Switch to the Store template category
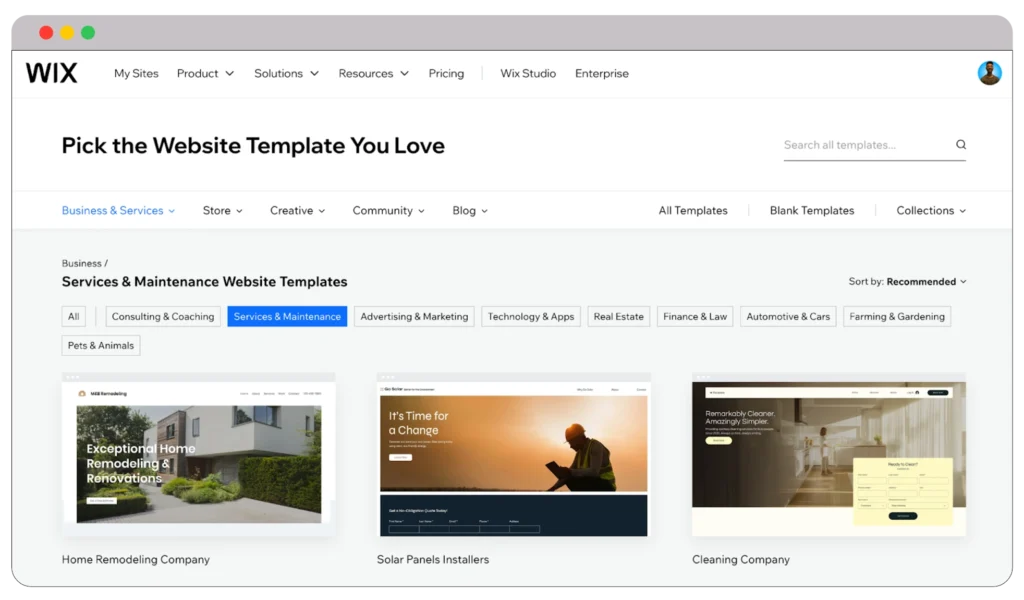The image size is (1024, 600). (x=222, y=210)
